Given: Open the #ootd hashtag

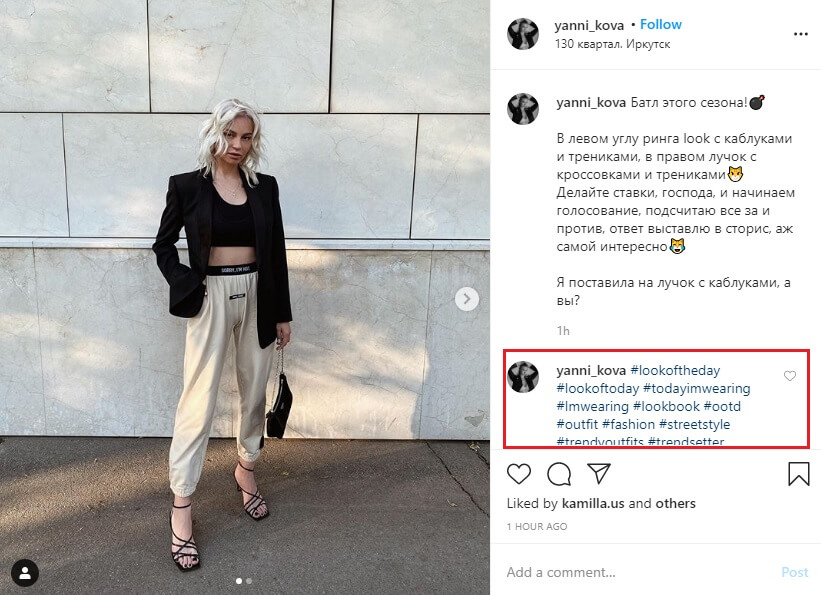Looking at the screenshot, I should coord(722,406).
